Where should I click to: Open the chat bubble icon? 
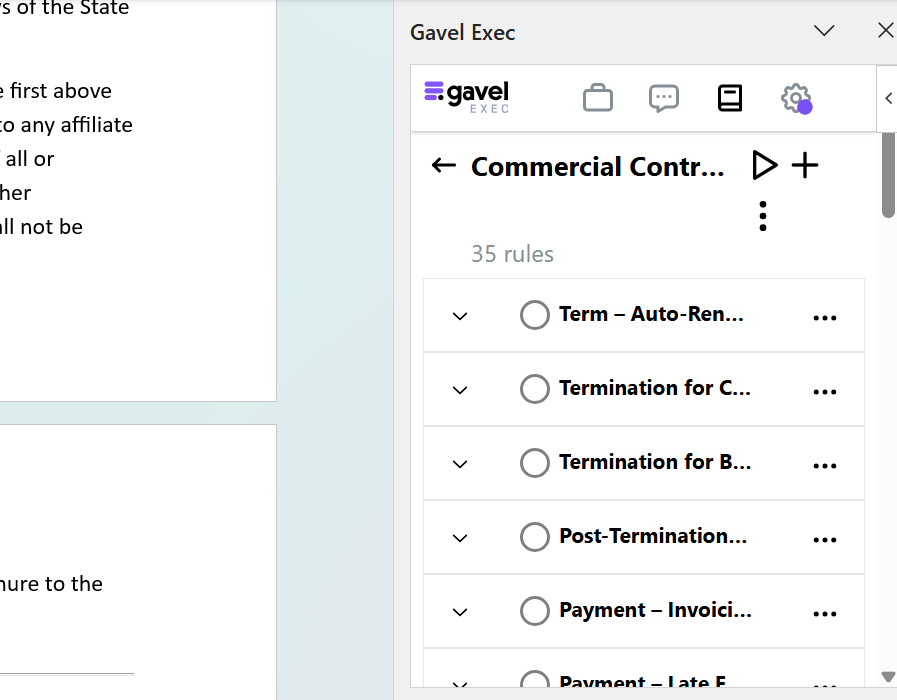click(x=664, y=98)
